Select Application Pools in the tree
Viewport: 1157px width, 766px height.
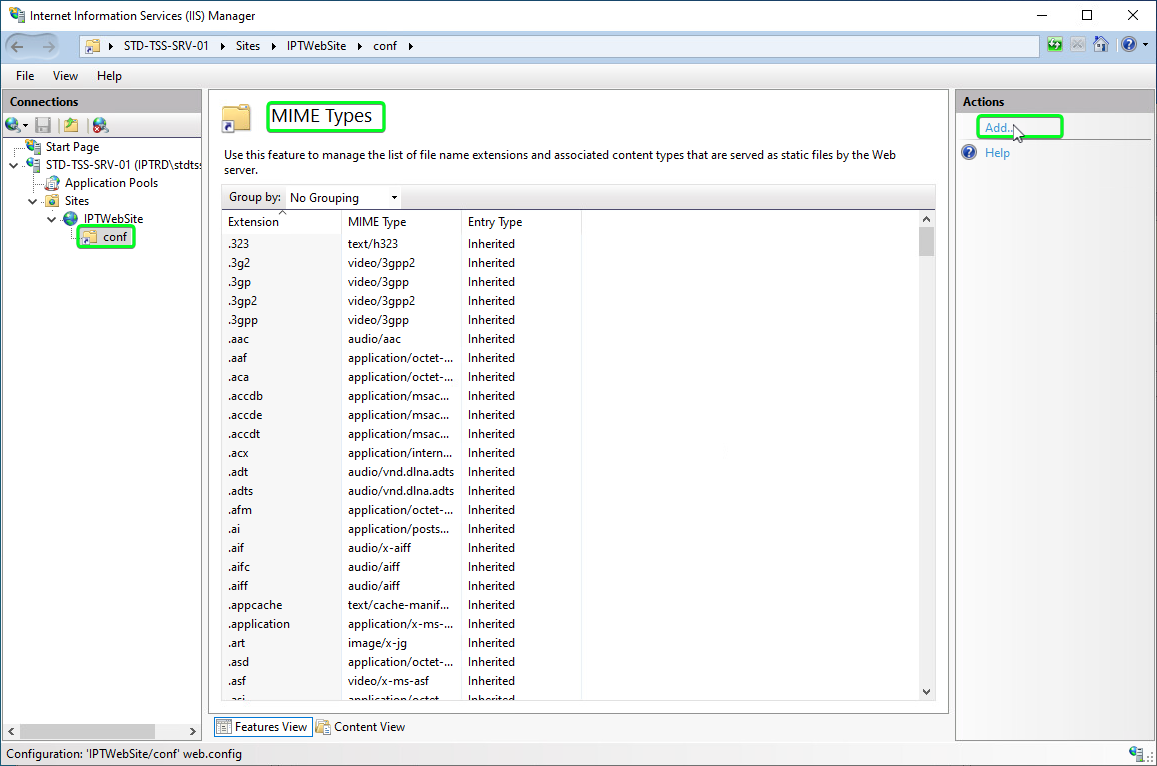pos(111,183)
